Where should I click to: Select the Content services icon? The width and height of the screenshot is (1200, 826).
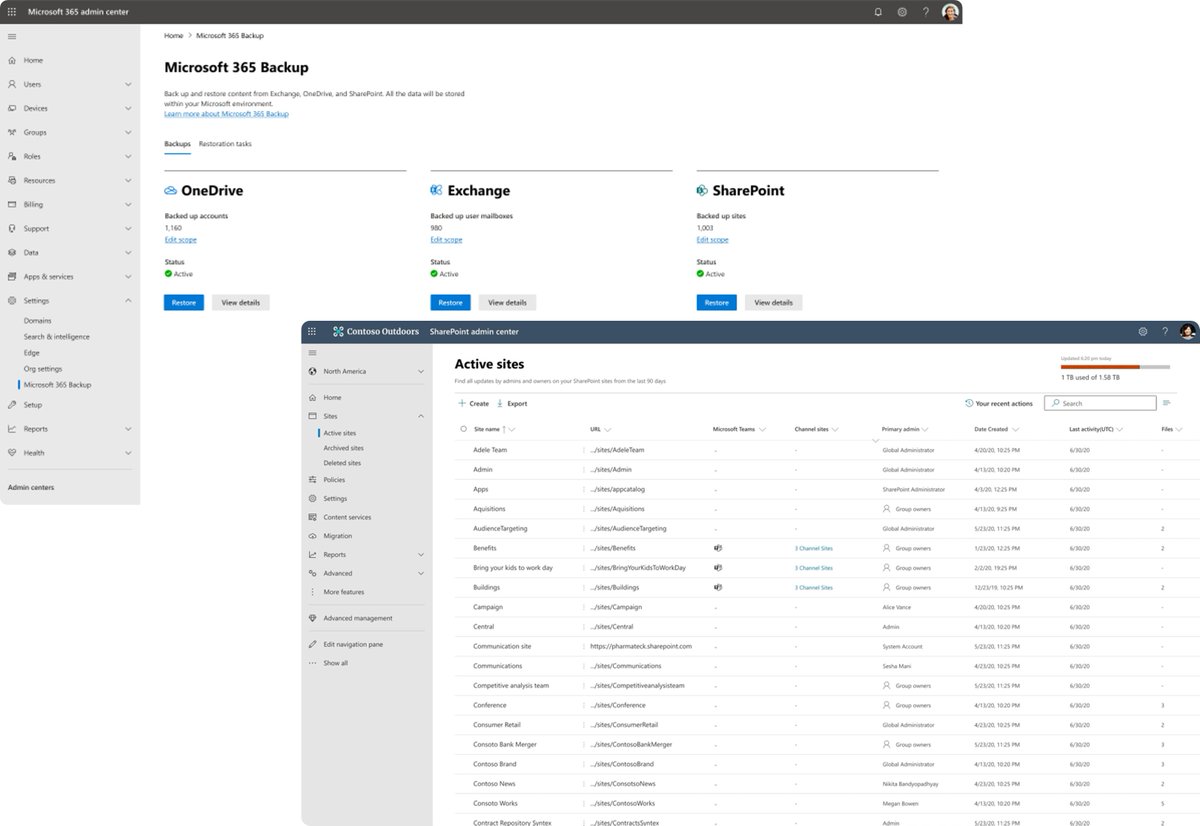[314, 517]
